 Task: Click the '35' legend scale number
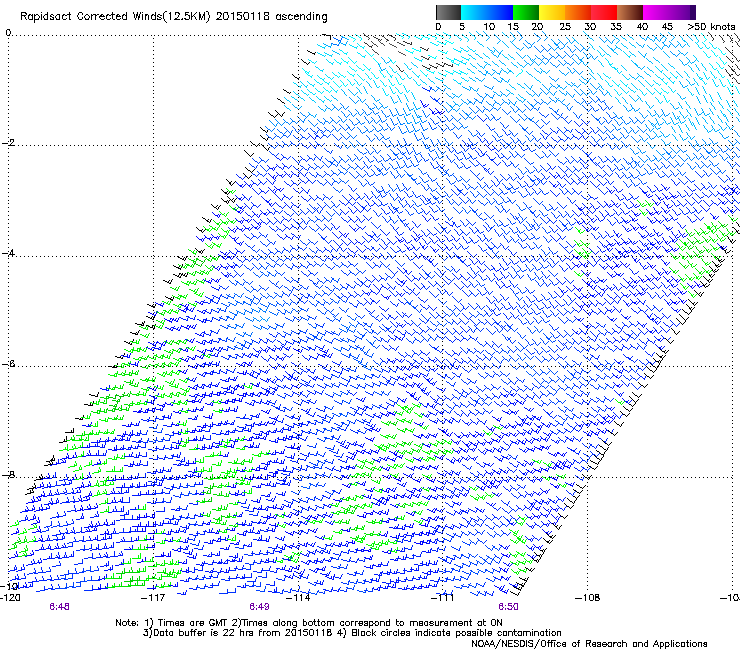click(x=616, y=27)
